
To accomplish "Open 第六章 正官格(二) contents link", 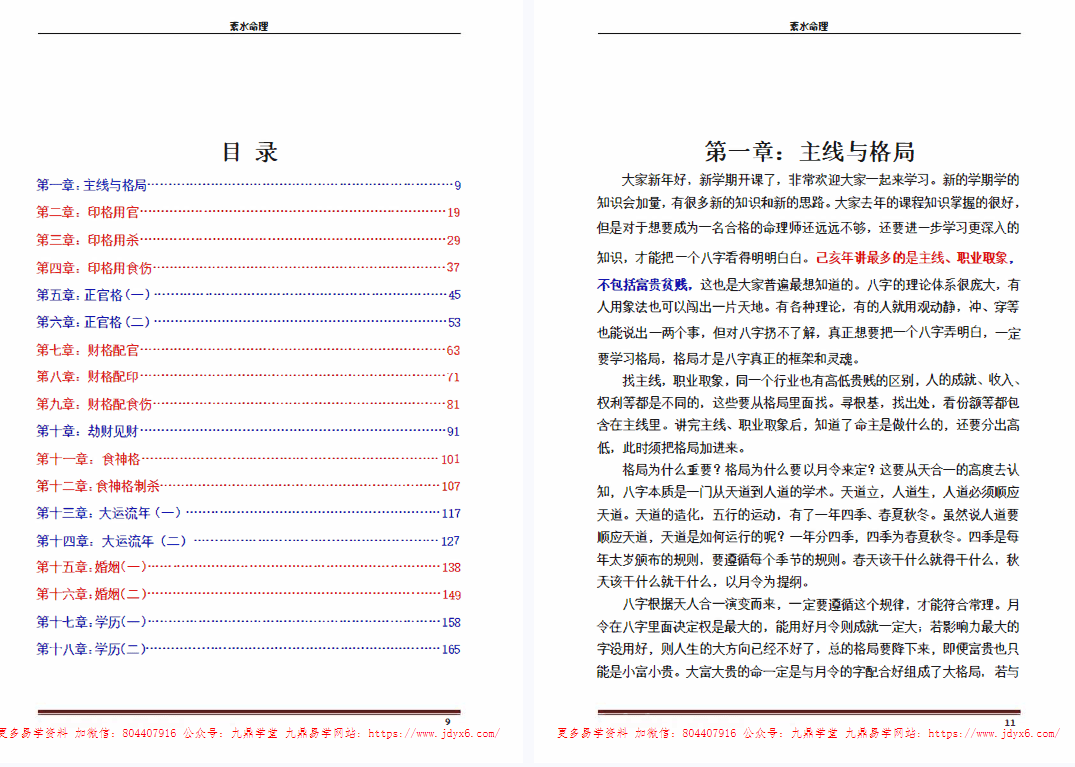I will pos(94,322).
